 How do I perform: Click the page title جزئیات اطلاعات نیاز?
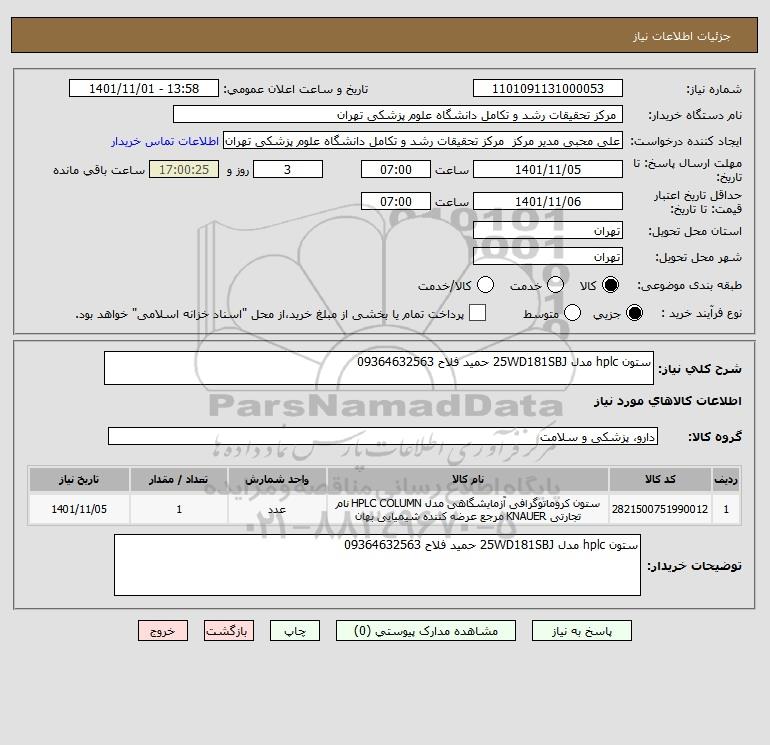click(x=682, y=36)
